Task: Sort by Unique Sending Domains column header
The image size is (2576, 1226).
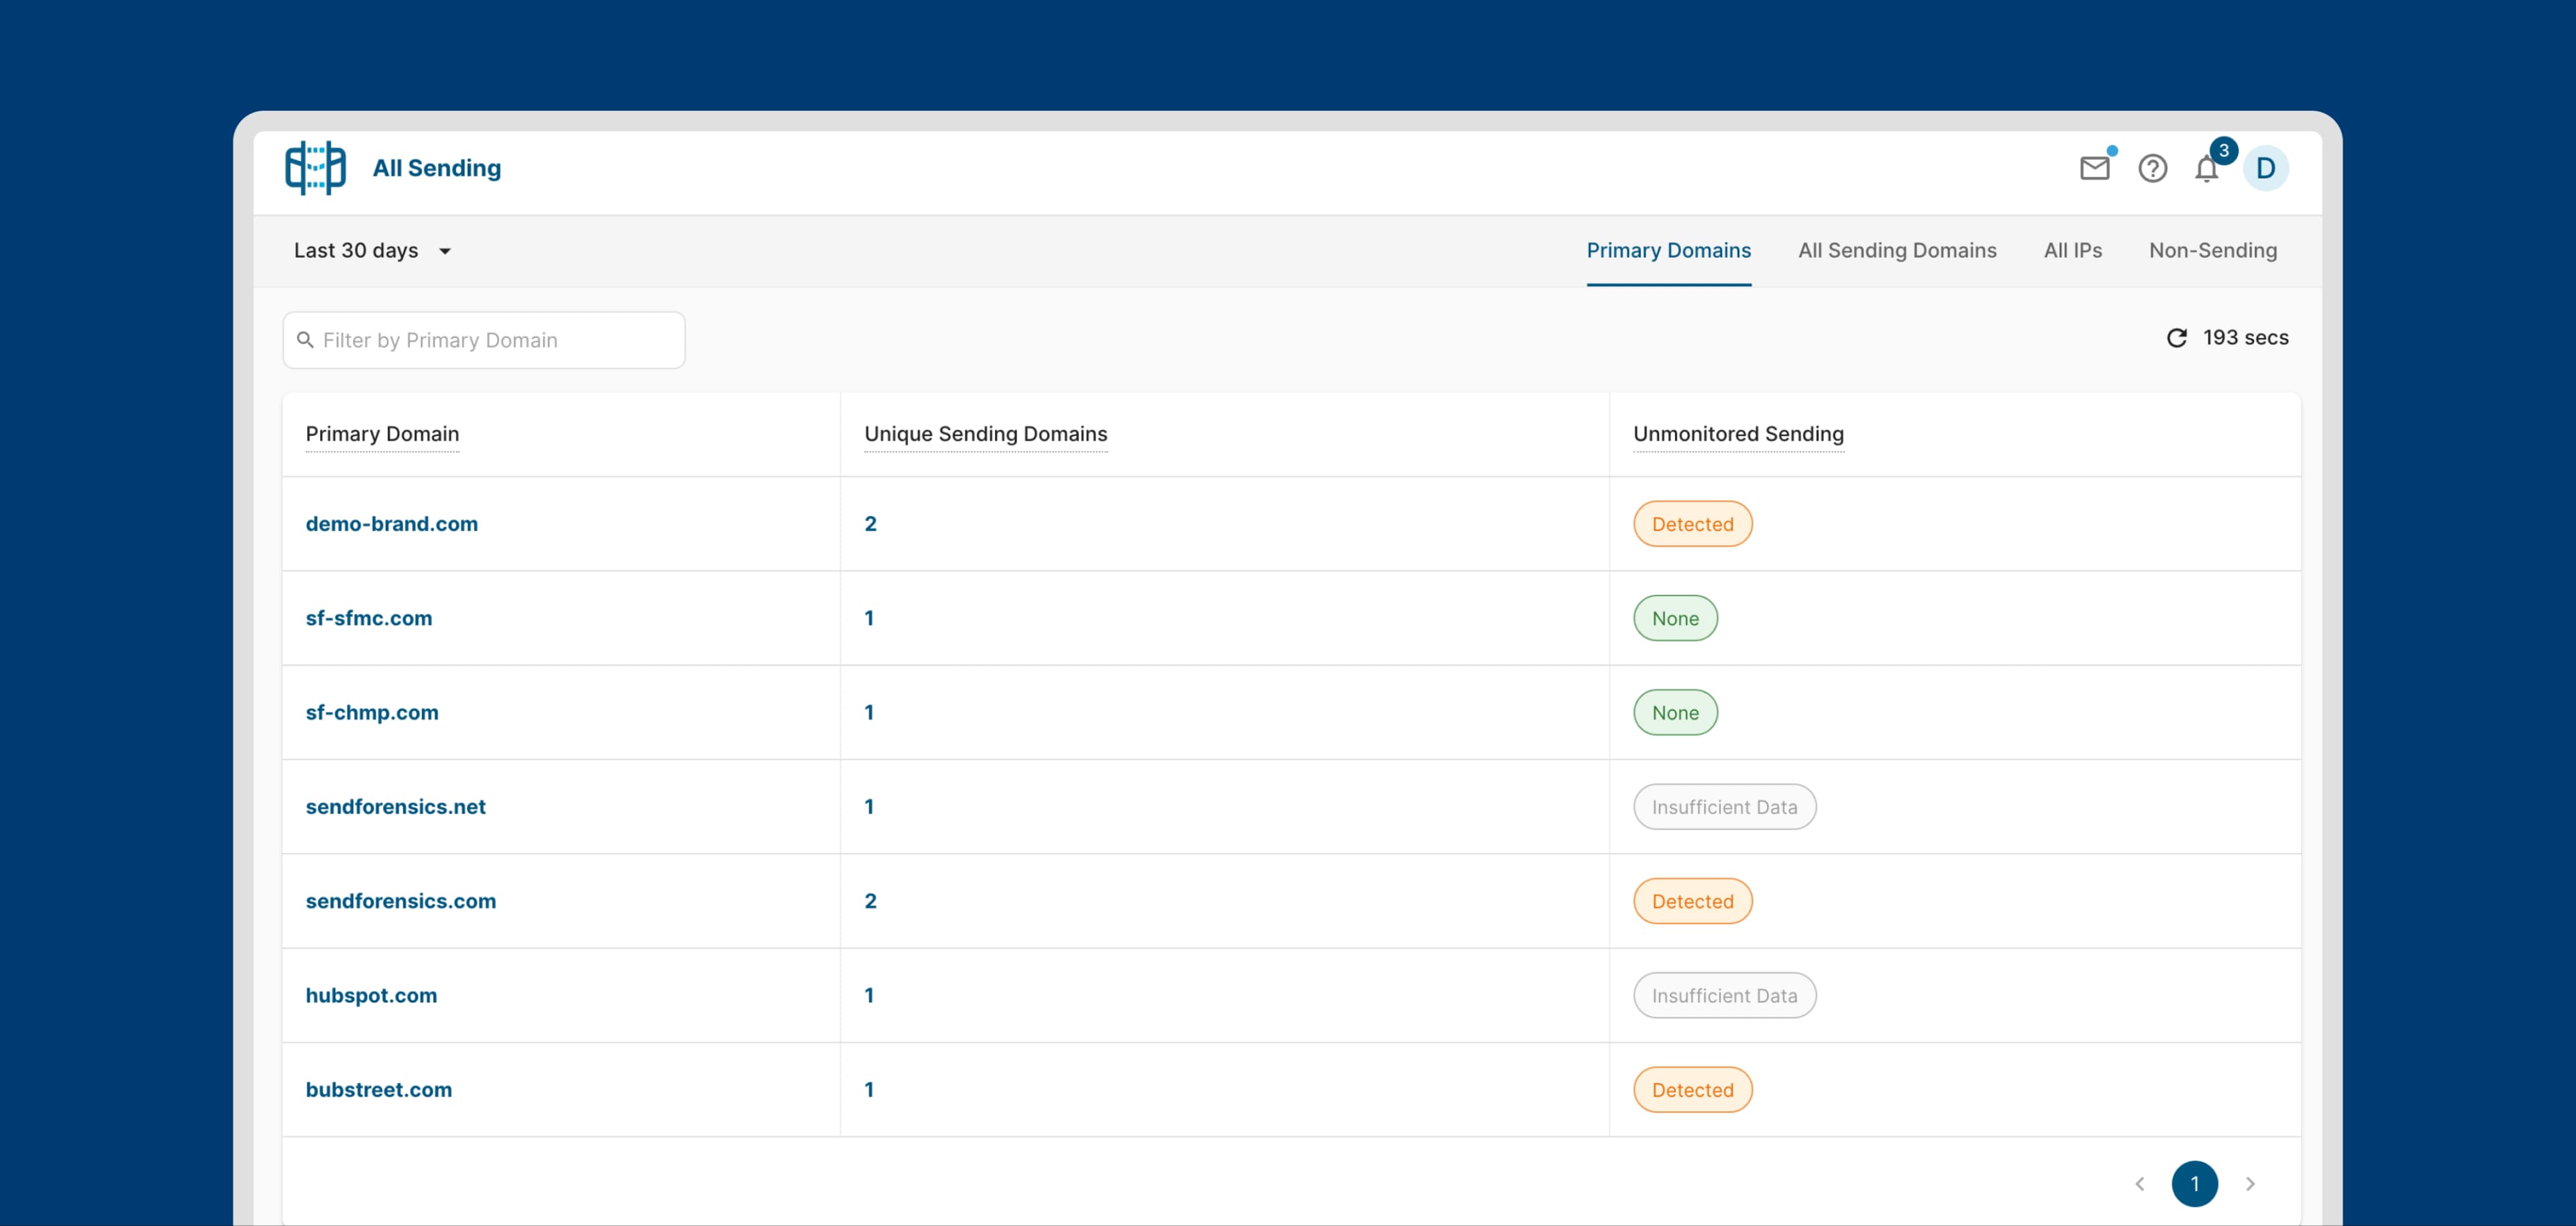Action: (x=985, y=434)
